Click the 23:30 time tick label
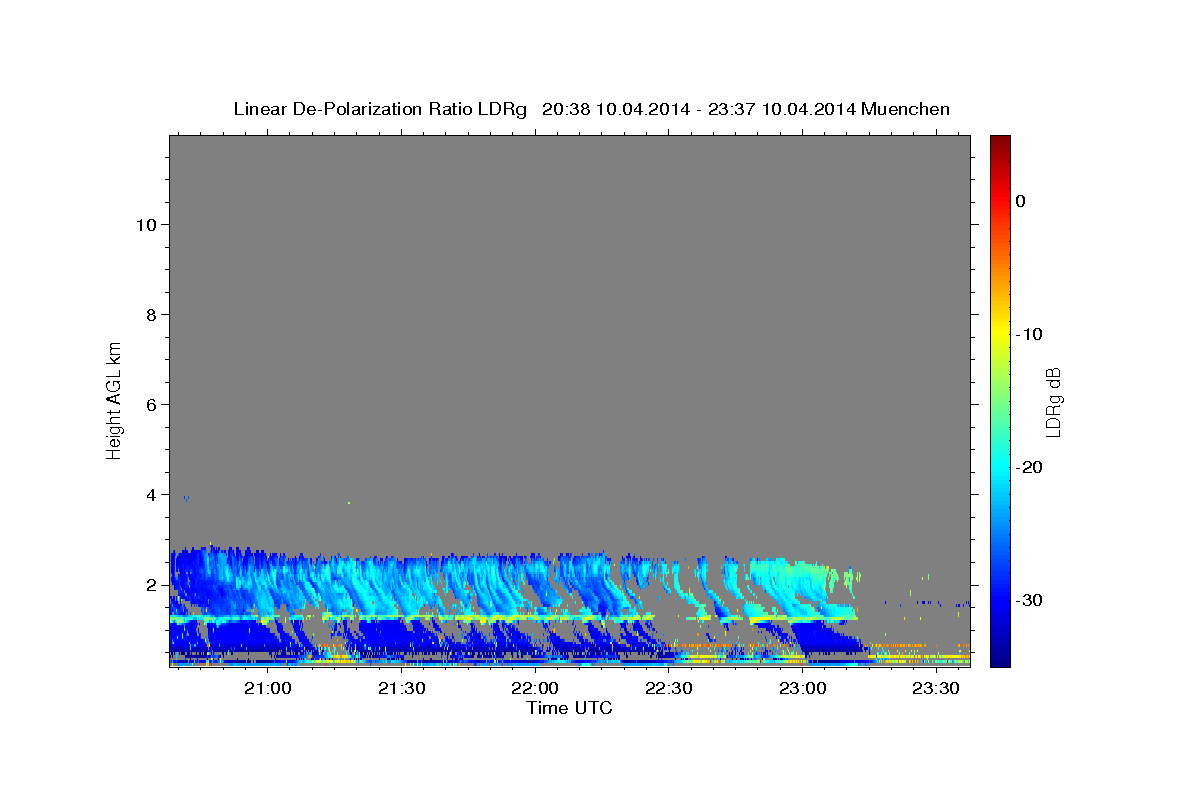Viewport: 1200px width, 800px height. click(936, 689)
